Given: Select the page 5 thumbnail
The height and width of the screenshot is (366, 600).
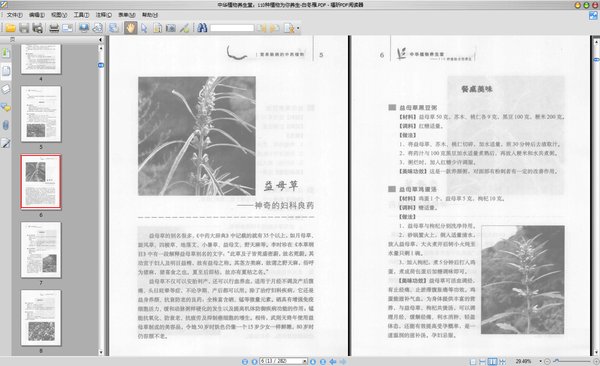Looking at the screenshot, I should [x=41, y=114].
